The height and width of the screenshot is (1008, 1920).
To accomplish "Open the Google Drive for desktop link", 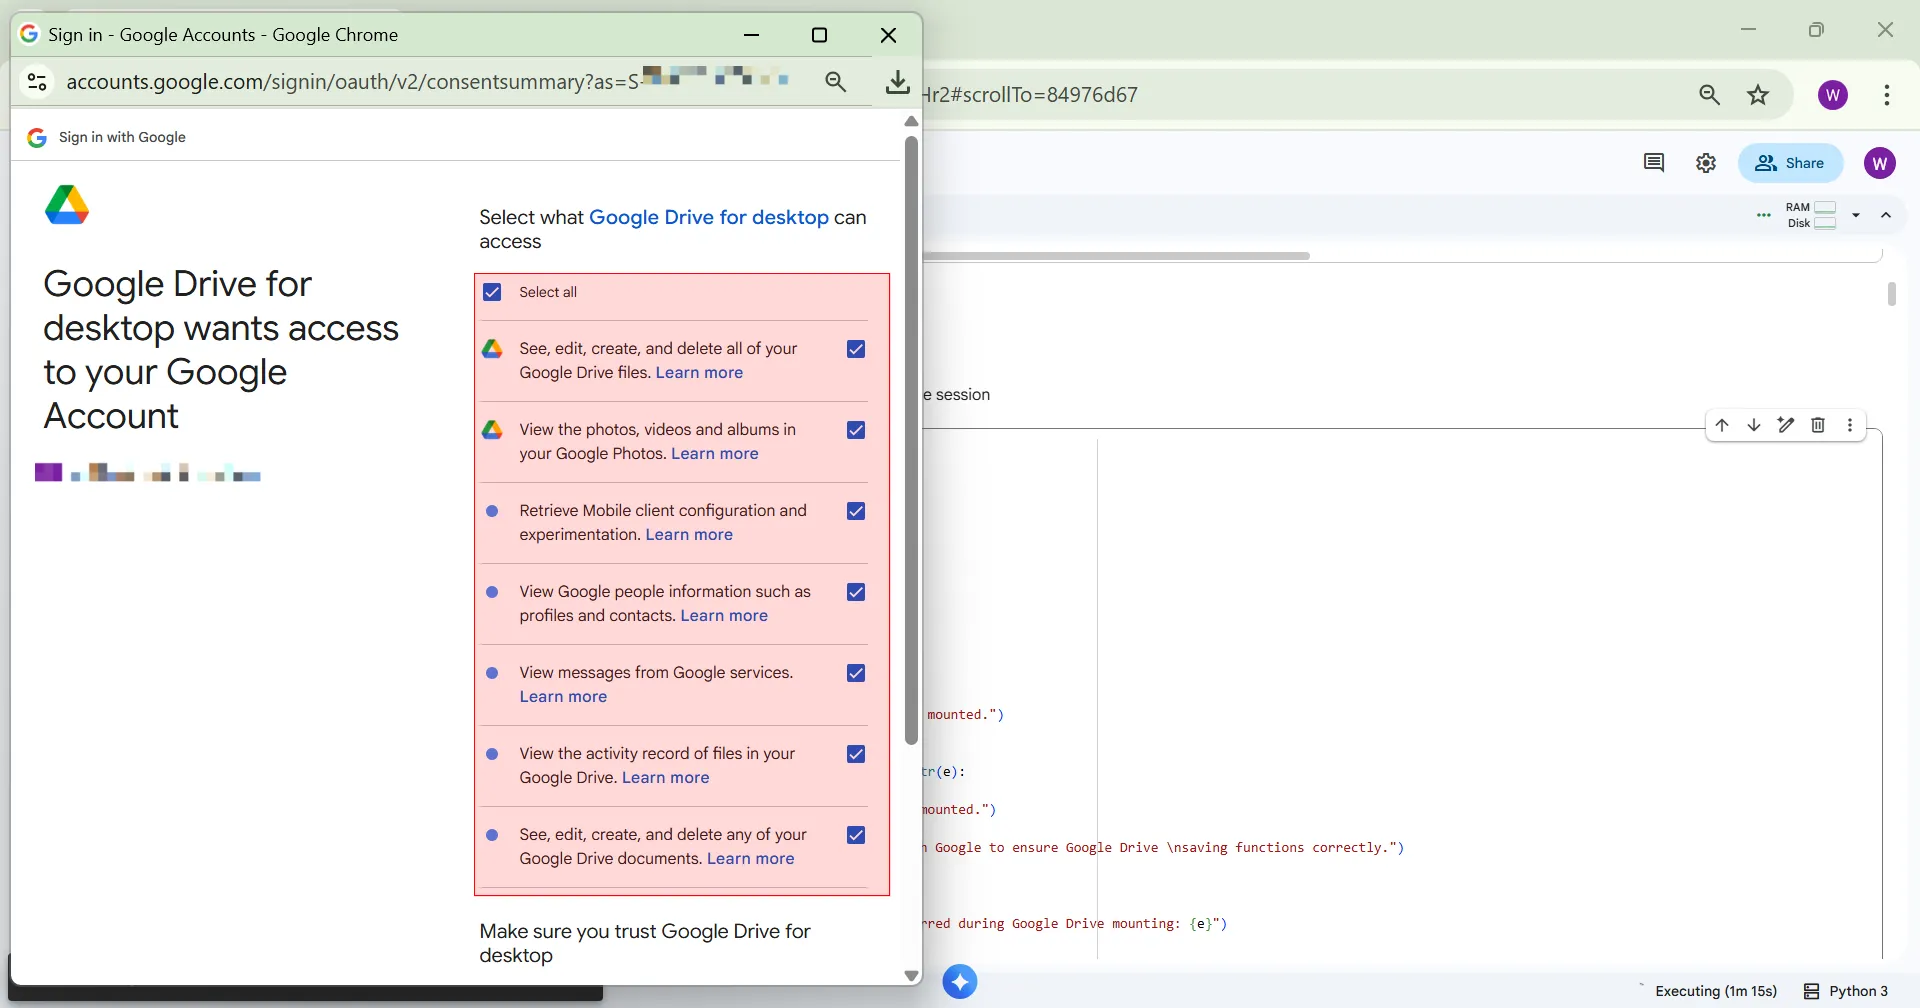I will click(709, 217).
